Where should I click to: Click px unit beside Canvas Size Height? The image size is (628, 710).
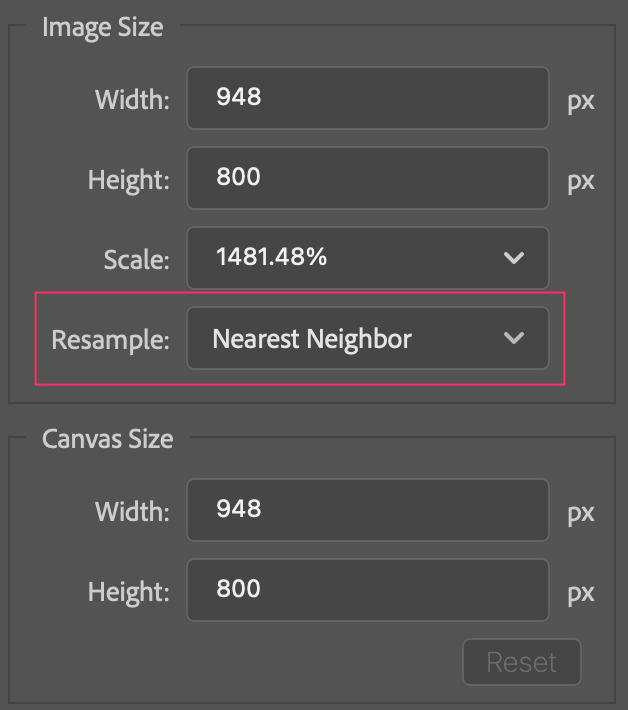[x=581, y=593]
